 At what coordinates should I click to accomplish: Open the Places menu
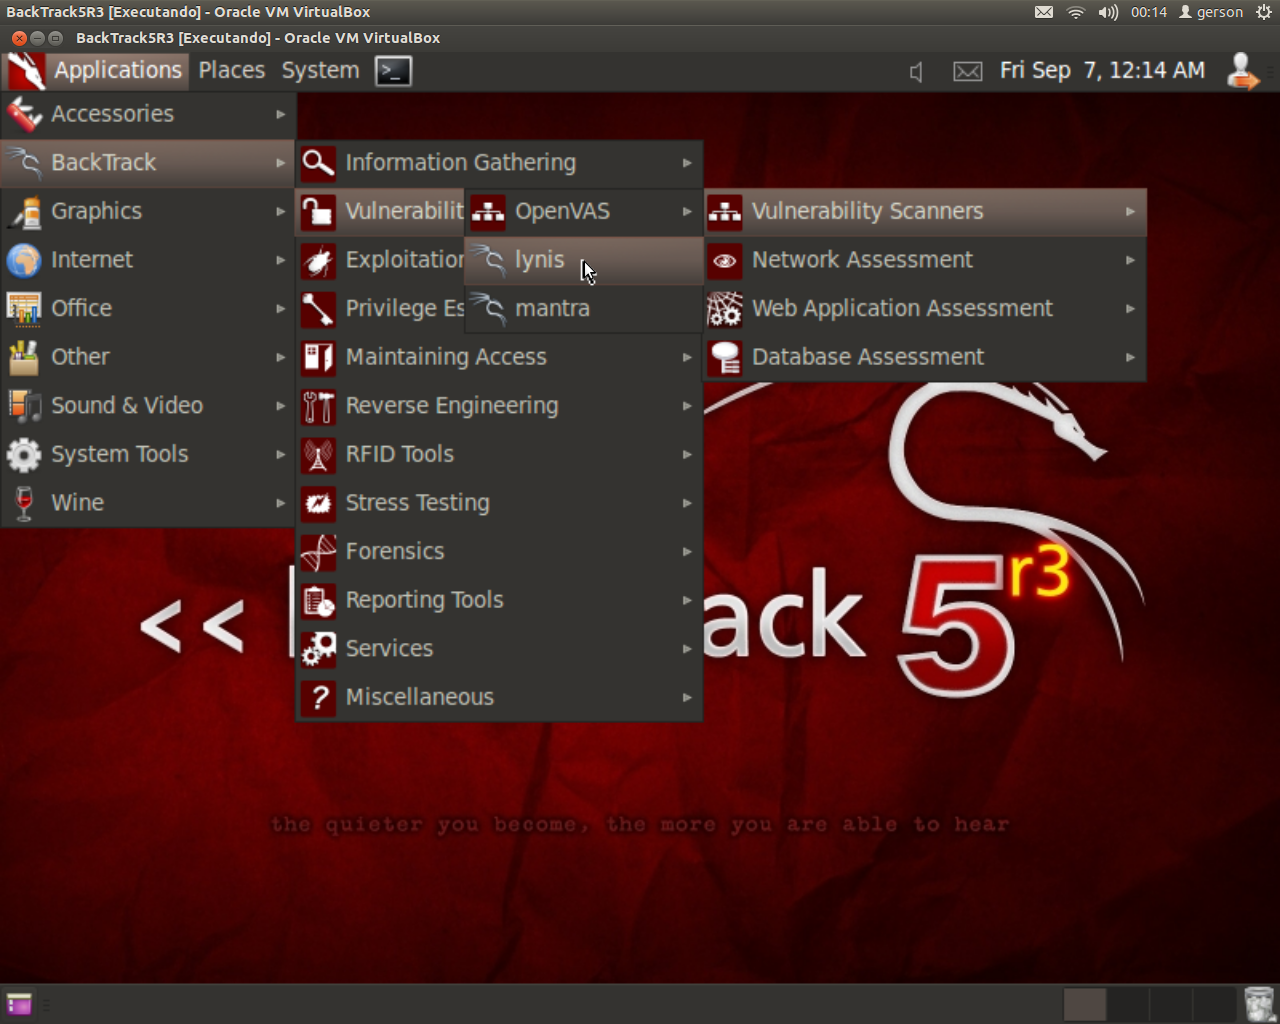pos(232,70)
